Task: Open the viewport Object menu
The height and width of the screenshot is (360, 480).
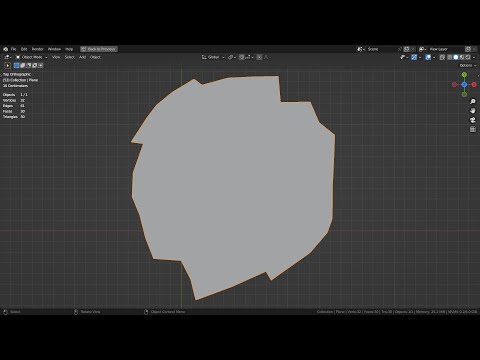Action: click(x=95, y=57)
